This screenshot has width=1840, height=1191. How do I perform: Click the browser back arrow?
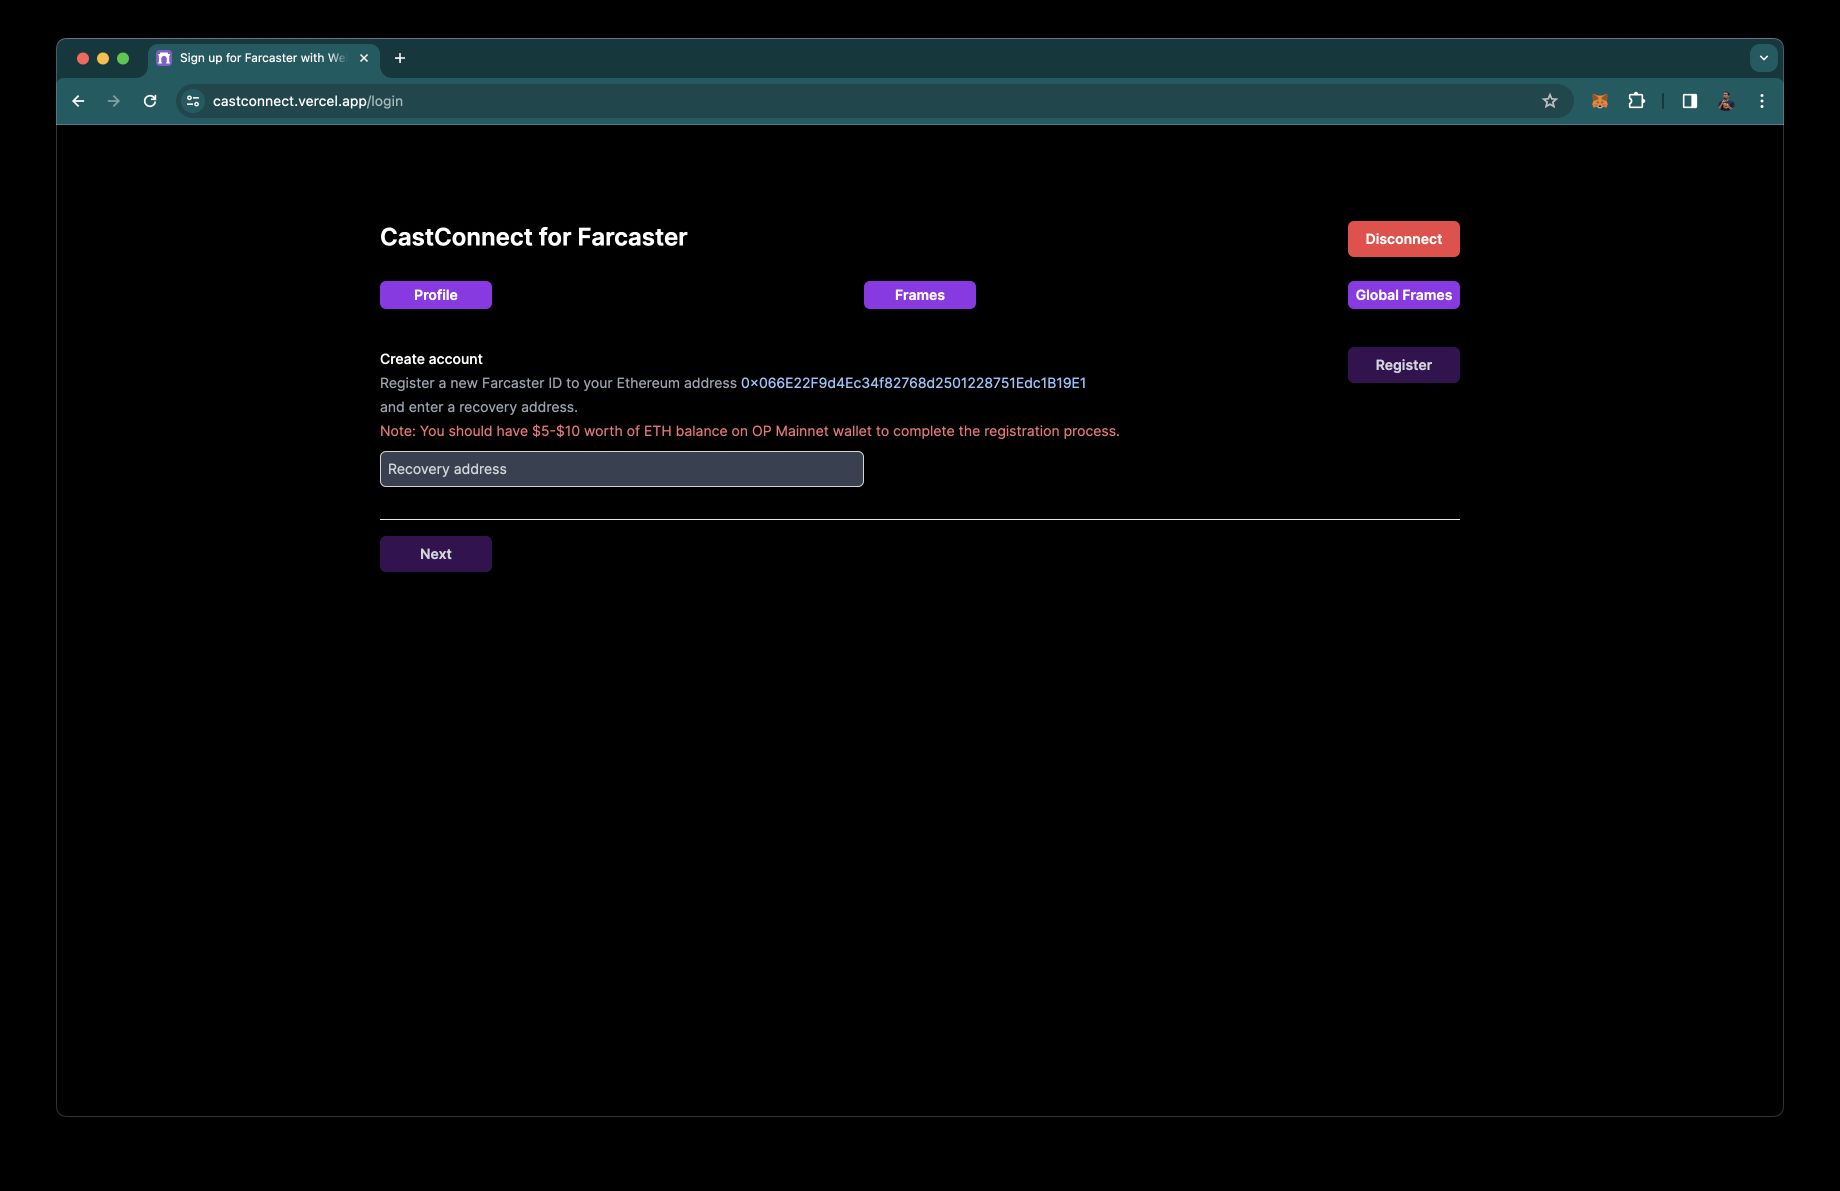[78, 101]
